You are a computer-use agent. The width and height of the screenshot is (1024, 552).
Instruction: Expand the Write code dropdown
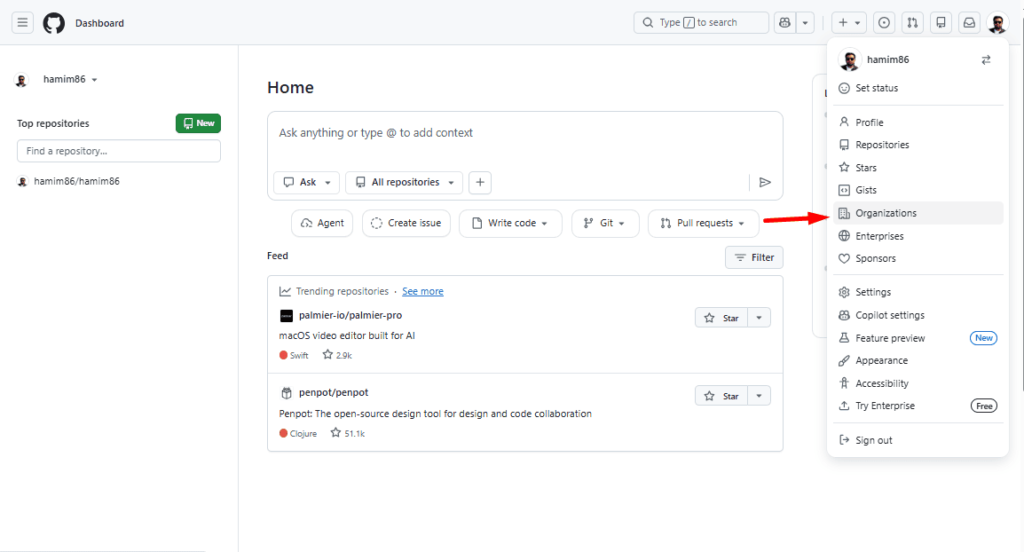tap(510, 223)
